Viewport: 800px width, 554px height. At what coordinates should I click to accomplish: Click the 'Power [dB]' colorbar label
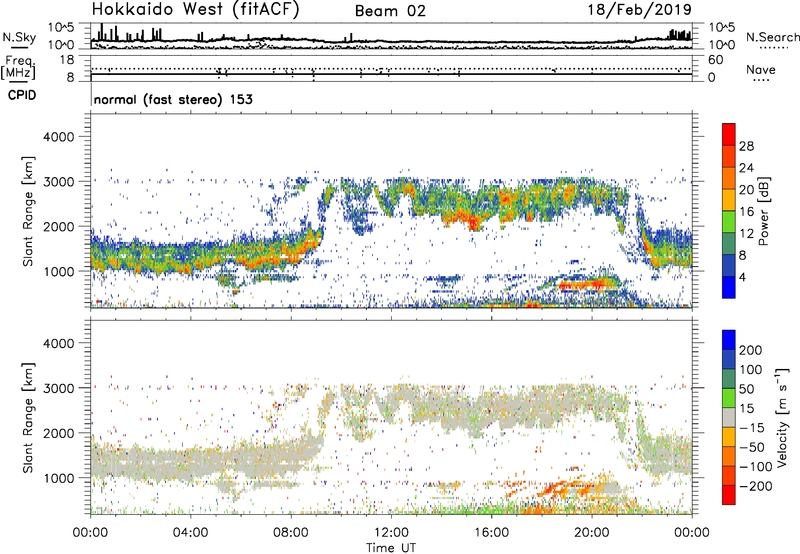pyautogui.click(x=764, y=211)
